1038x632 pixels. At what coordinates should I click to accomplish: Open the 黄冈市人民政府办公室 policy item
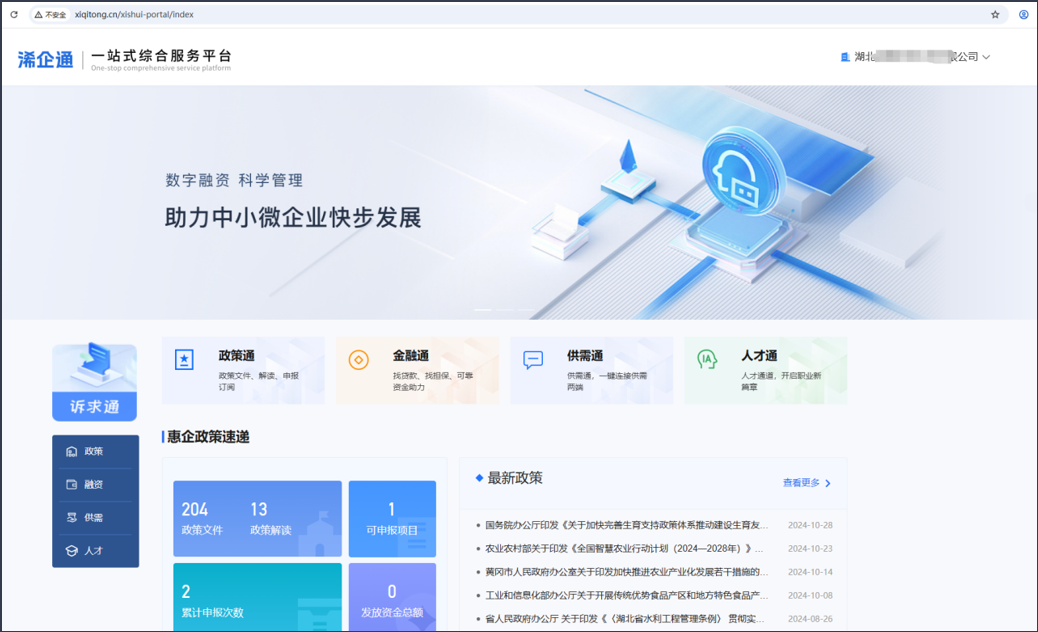click(626, 572)
